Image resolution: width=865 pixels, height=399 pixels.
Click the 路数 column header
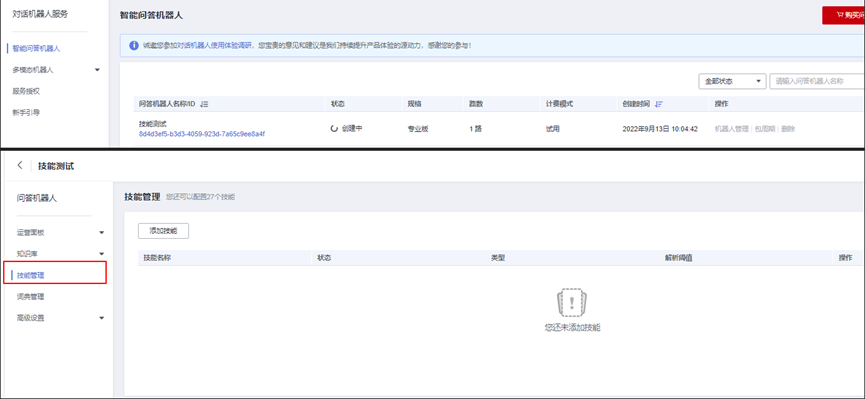pos(476,104)
